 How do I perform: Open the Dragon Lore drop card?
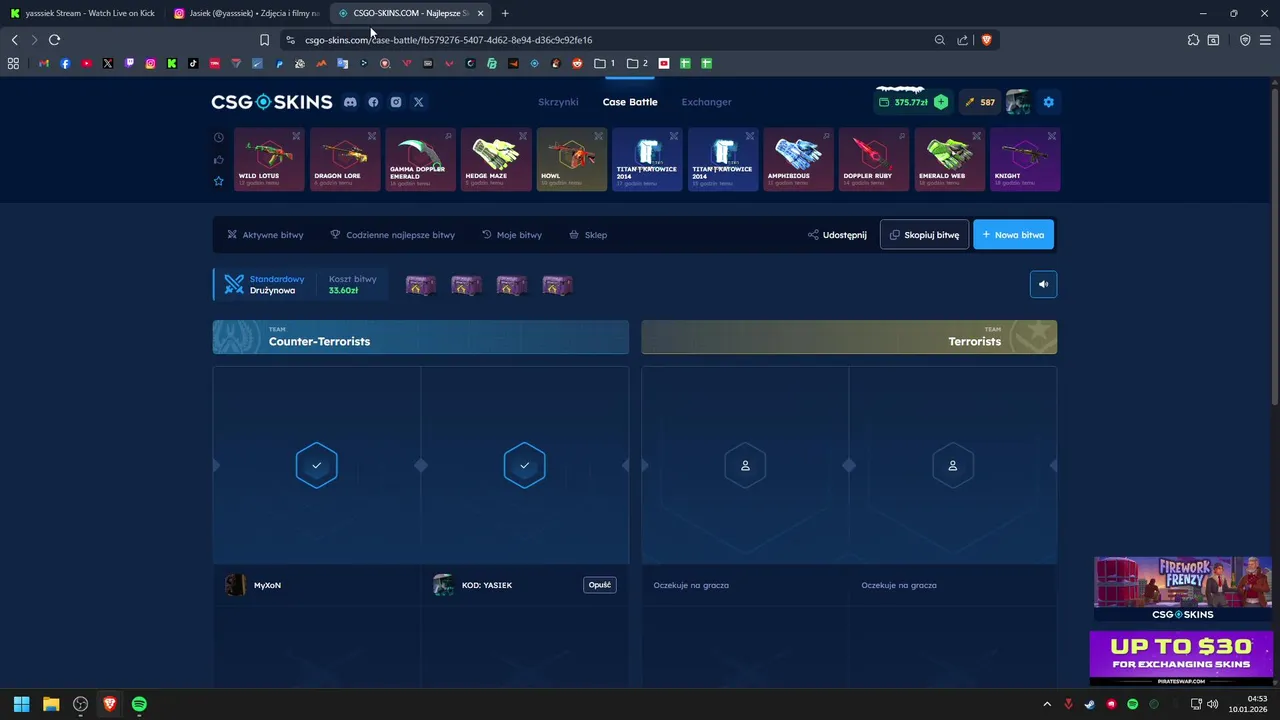345,159
